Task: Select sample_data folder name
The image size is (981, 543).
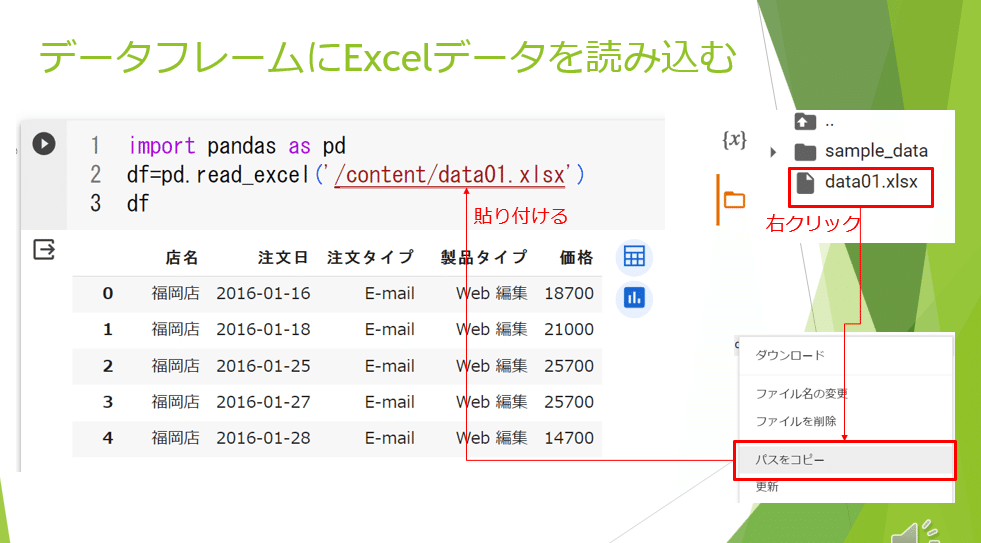Action: [x=876, y=151]
